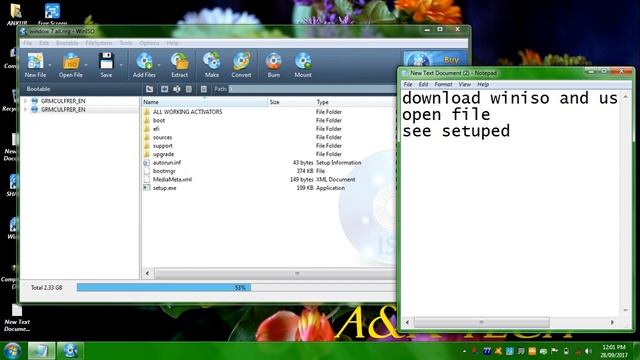Click volume speaker tray icon
The image size is (640, 360).
click(588, 351)
